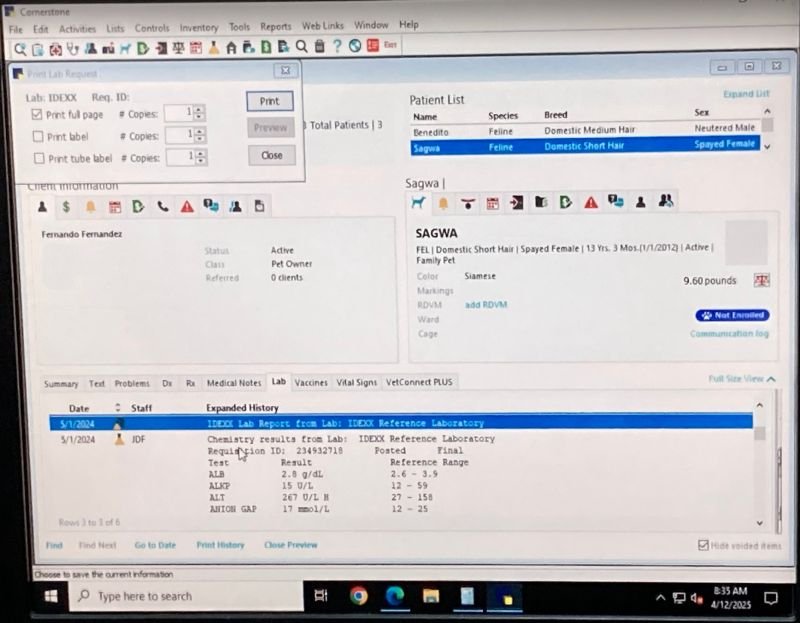The image size is (800, 623).
Task: Click the black magnifying glass toolbar icon
Action: coord(302,47)
